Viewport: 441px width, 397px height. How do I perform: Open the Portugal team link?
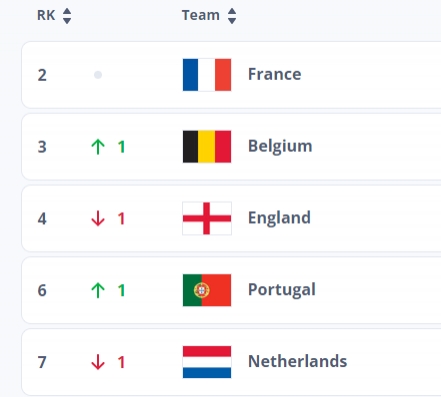click(282, 290)
